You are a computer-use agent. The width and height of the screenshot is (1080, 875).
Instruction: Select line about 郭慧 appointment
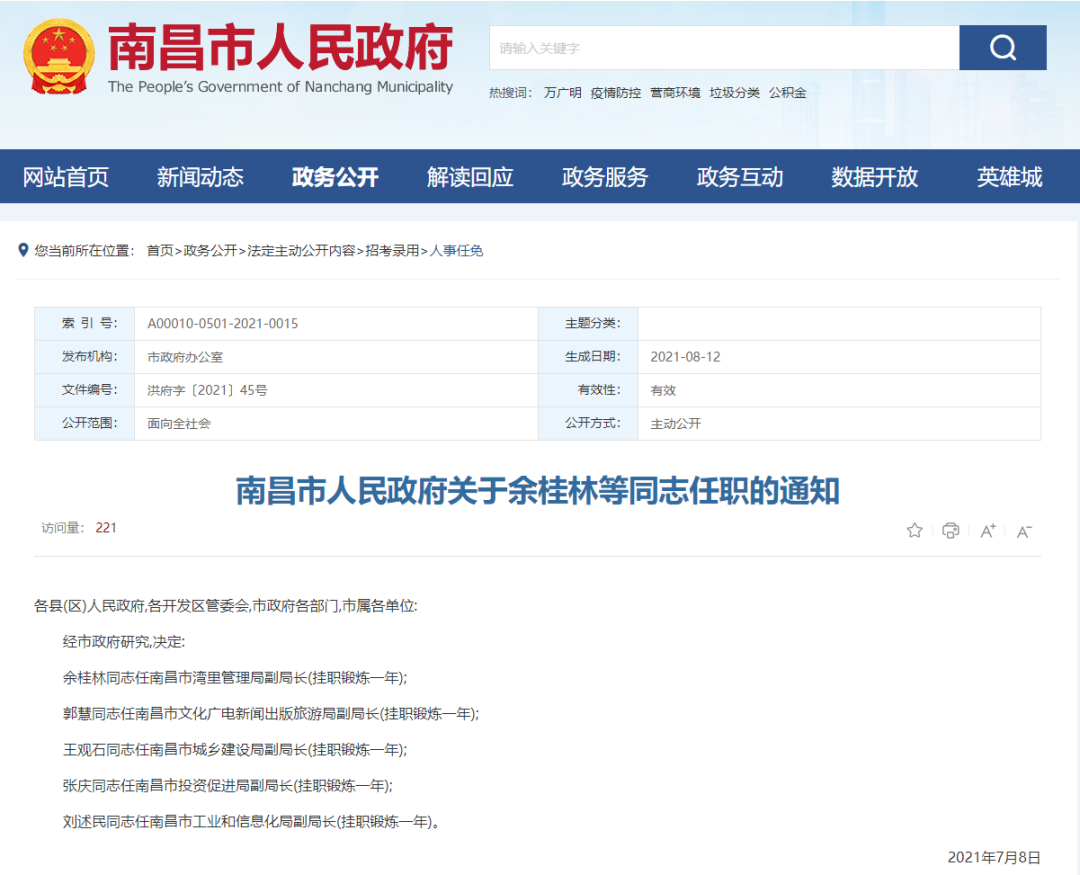(x=271, y=714)
